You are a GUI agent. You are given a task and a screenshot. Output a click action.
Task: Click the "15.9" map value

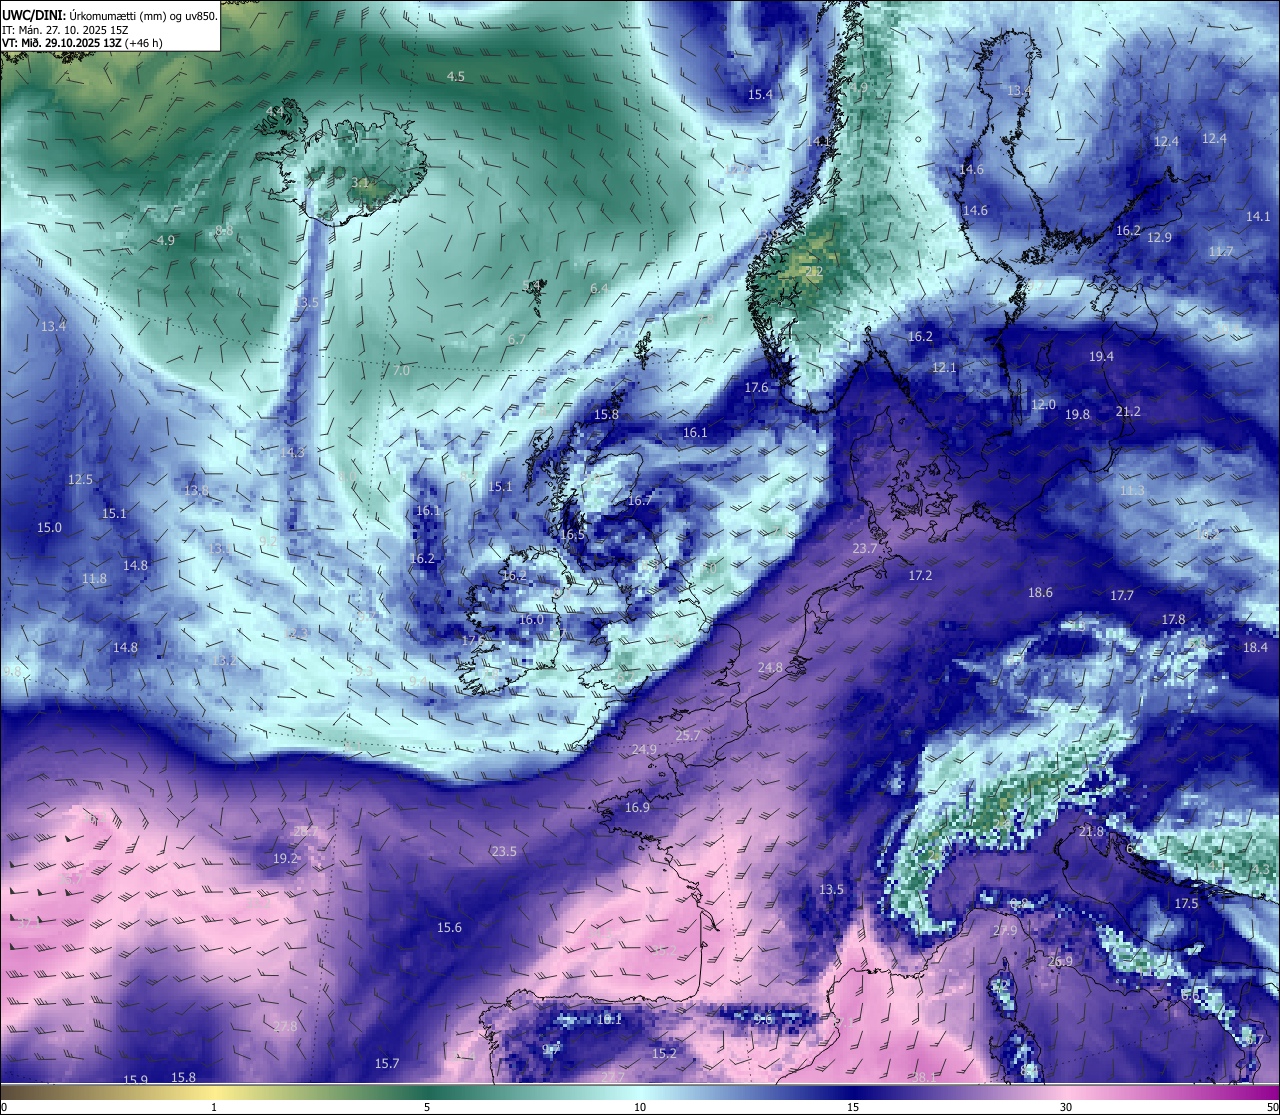click(136, 1080)
